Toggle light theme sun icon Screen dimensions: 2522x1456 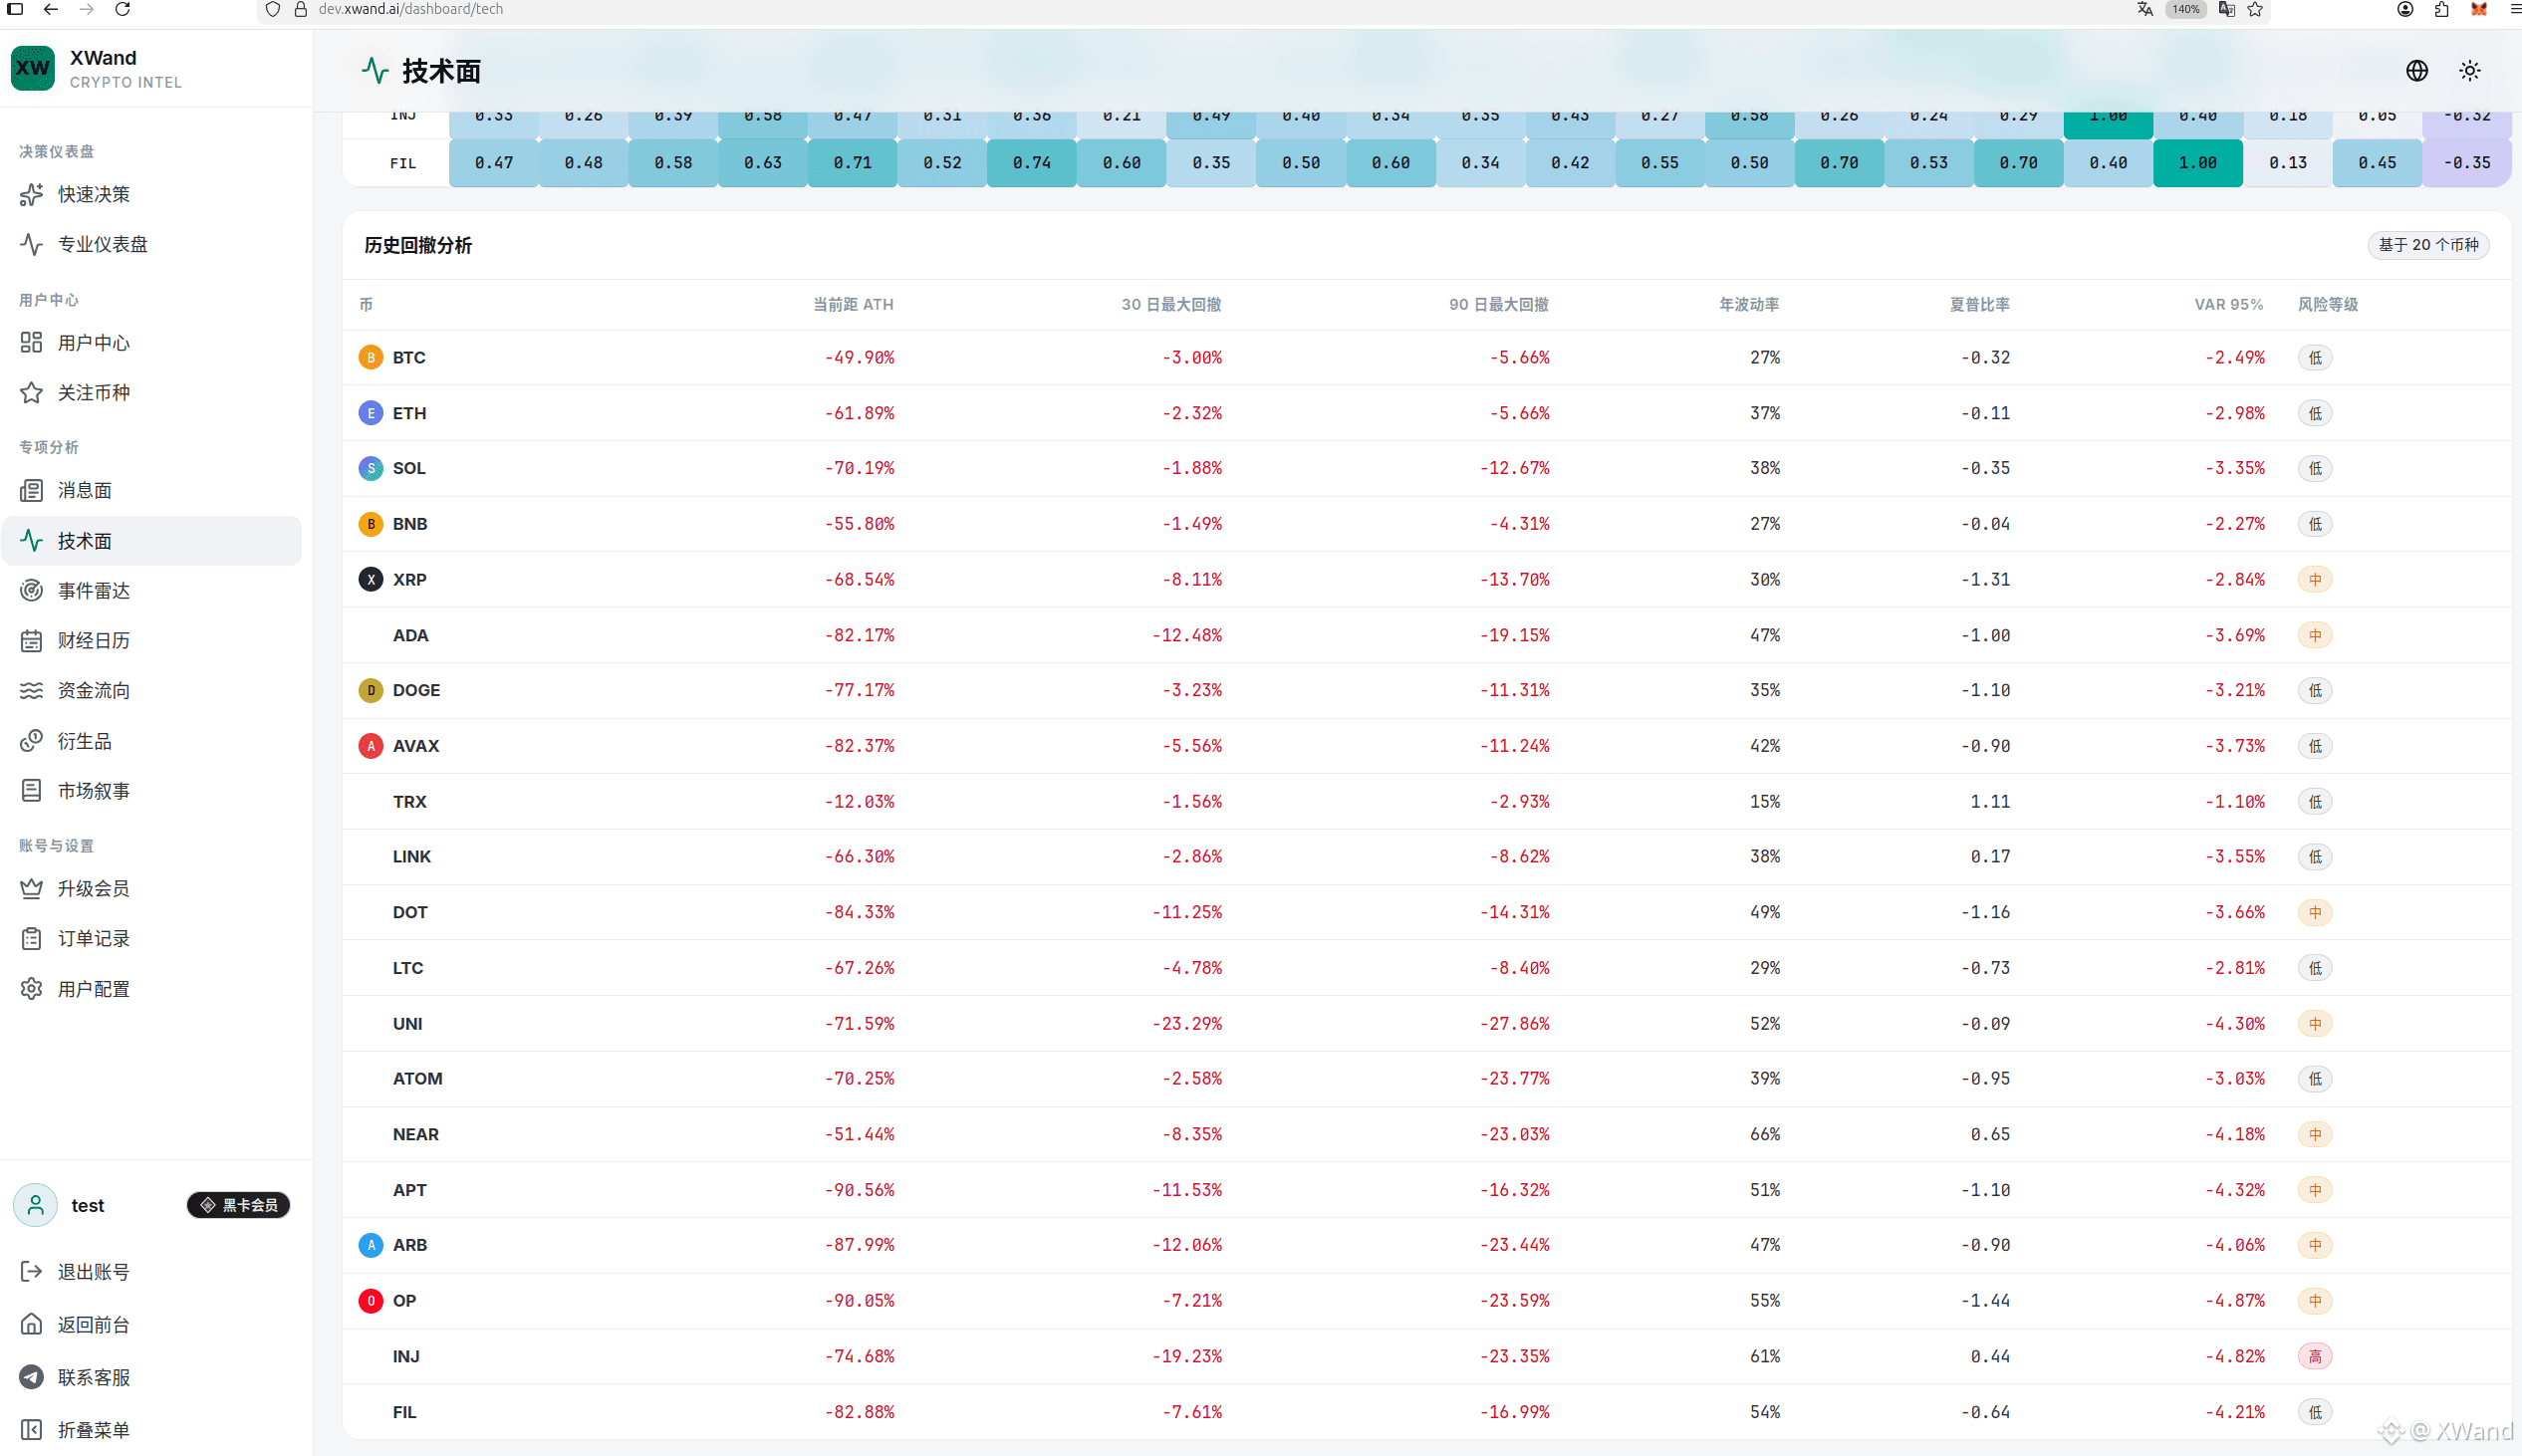point(2470,71)
